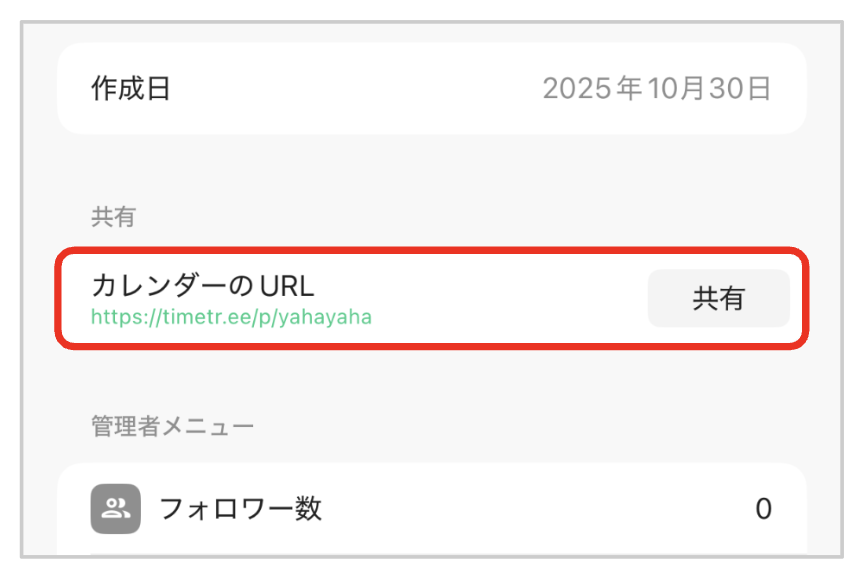Click blank area between URL and 共有 button
This screenshot has width=866, height=576.
click(x=510, y=299)
